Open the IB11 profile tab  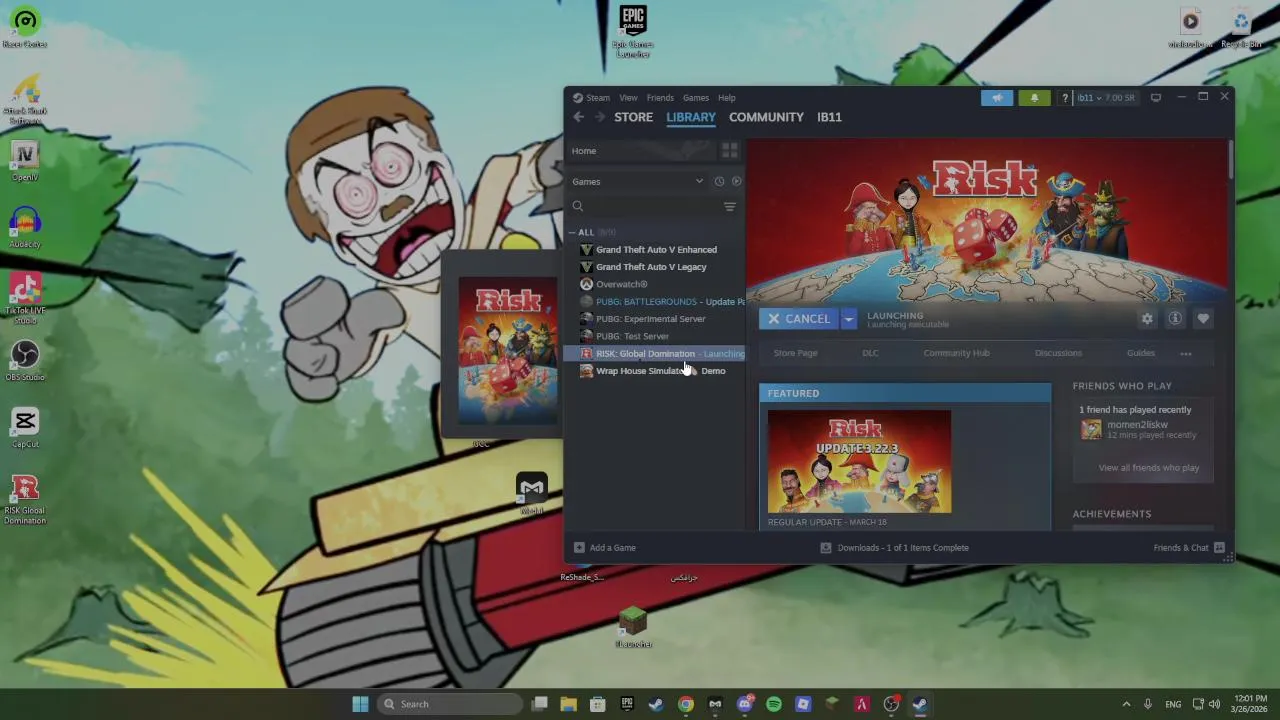(x=829, y=117)
